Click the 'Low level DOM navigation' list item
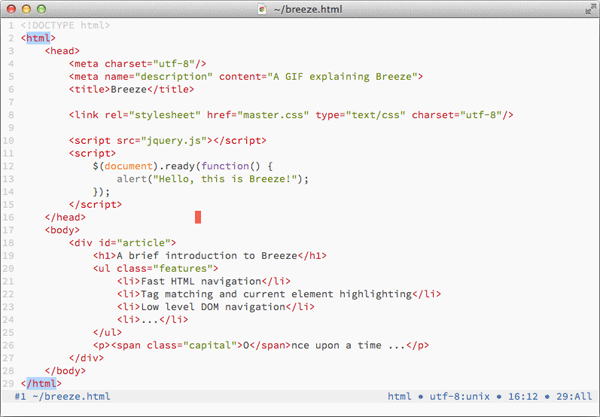The image size is (600, 417). click(216, 307)
